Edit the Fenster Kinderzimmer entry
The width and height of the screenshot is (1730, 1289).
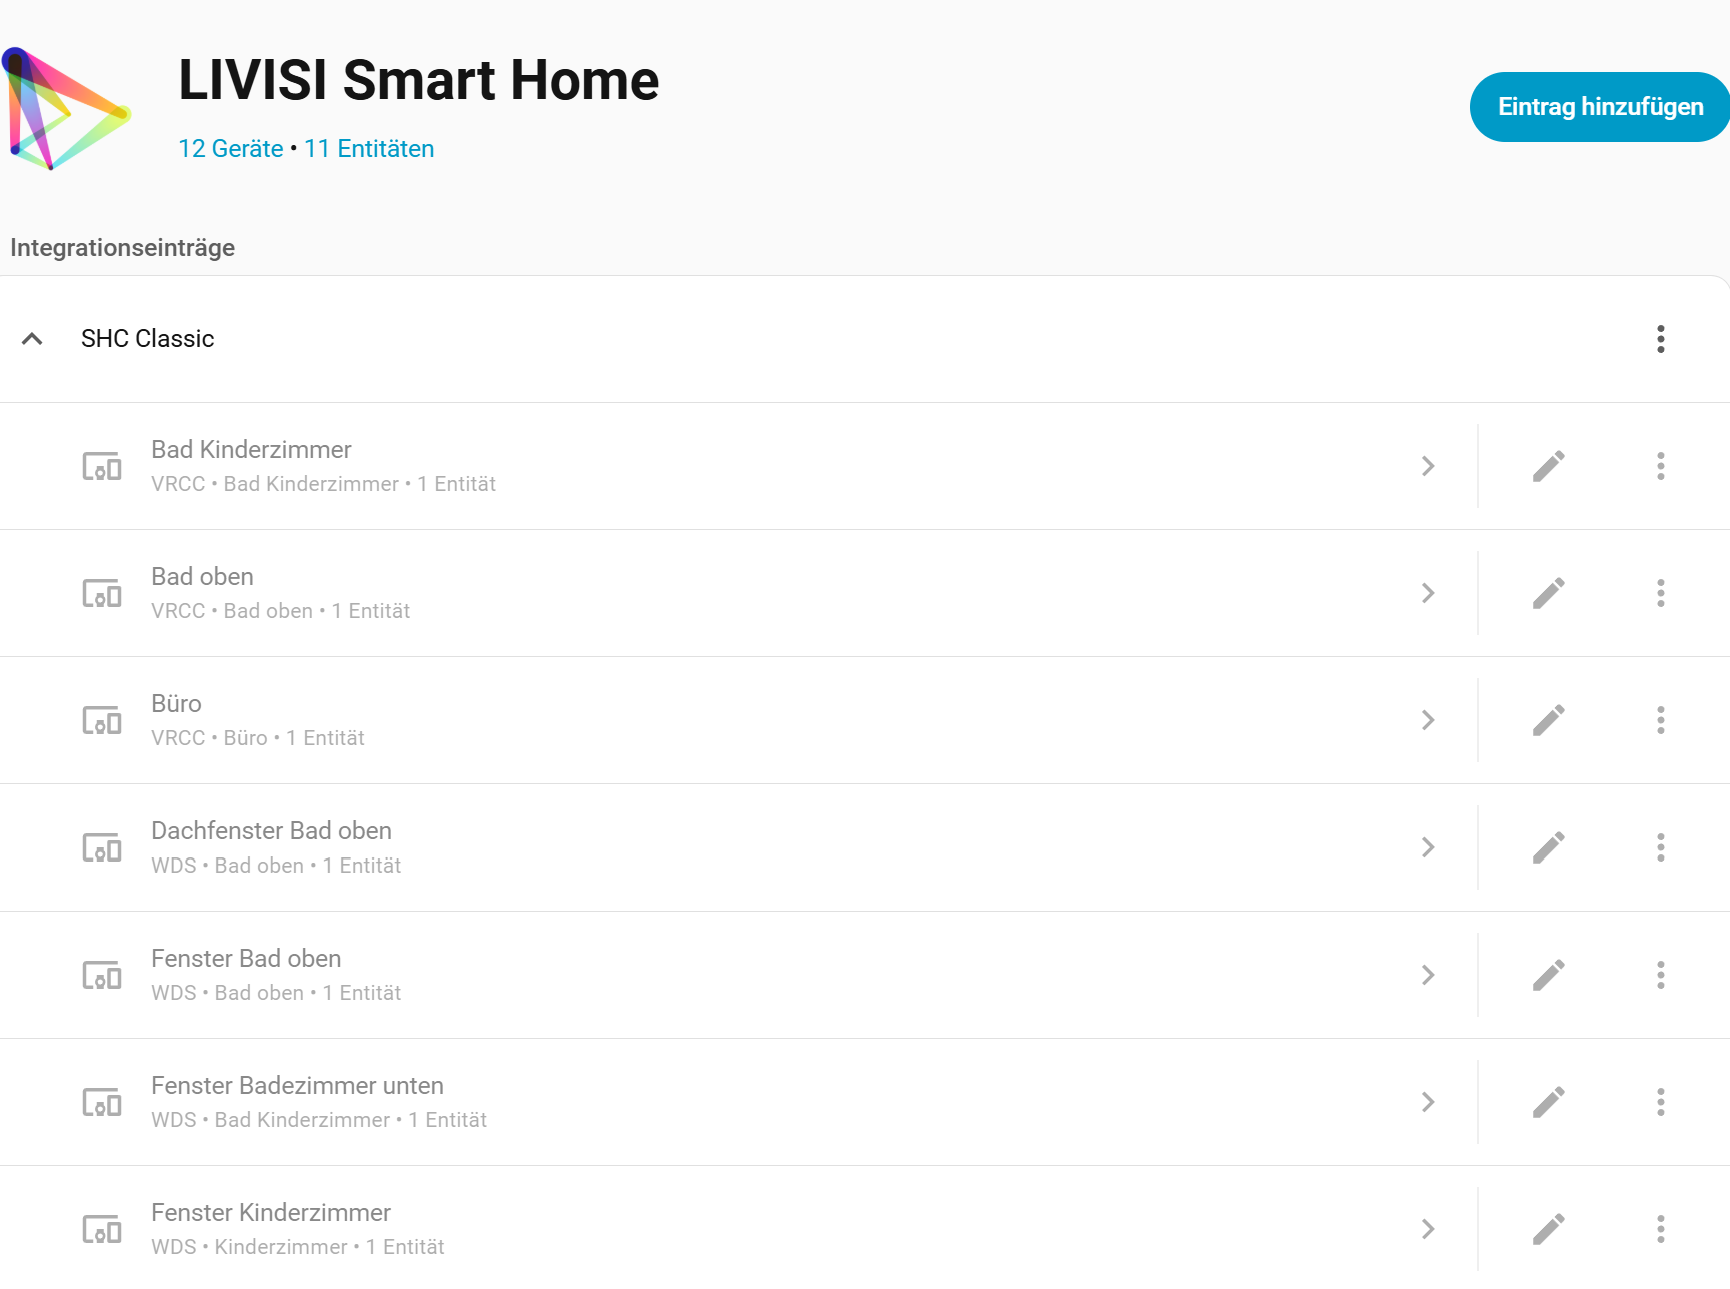pyautogui.click(x=1548, y=1229)
